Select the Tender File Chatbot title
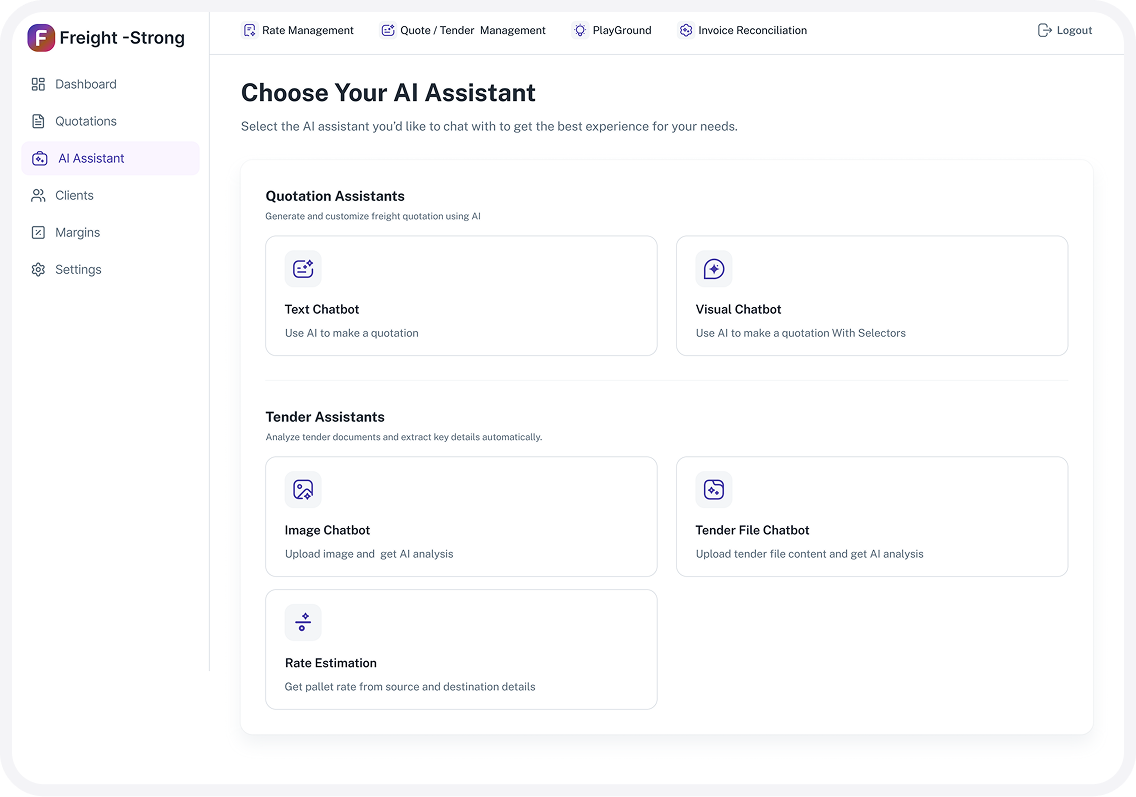 coord(752,530)
